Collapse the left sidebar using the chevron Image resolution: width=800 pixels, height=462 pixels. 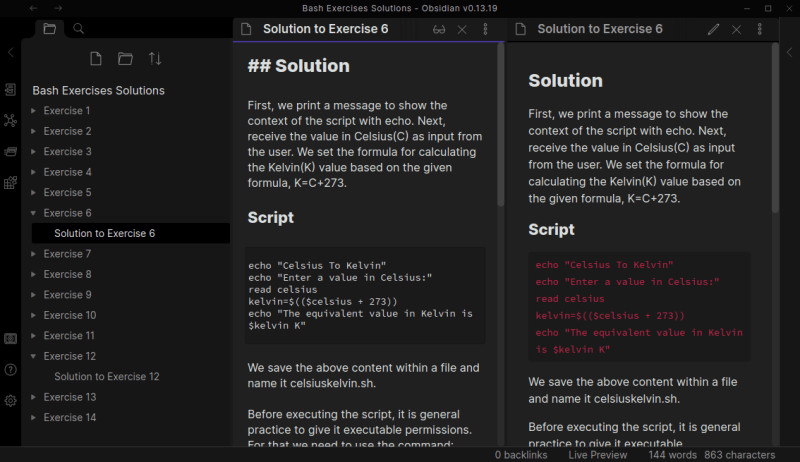10,52
